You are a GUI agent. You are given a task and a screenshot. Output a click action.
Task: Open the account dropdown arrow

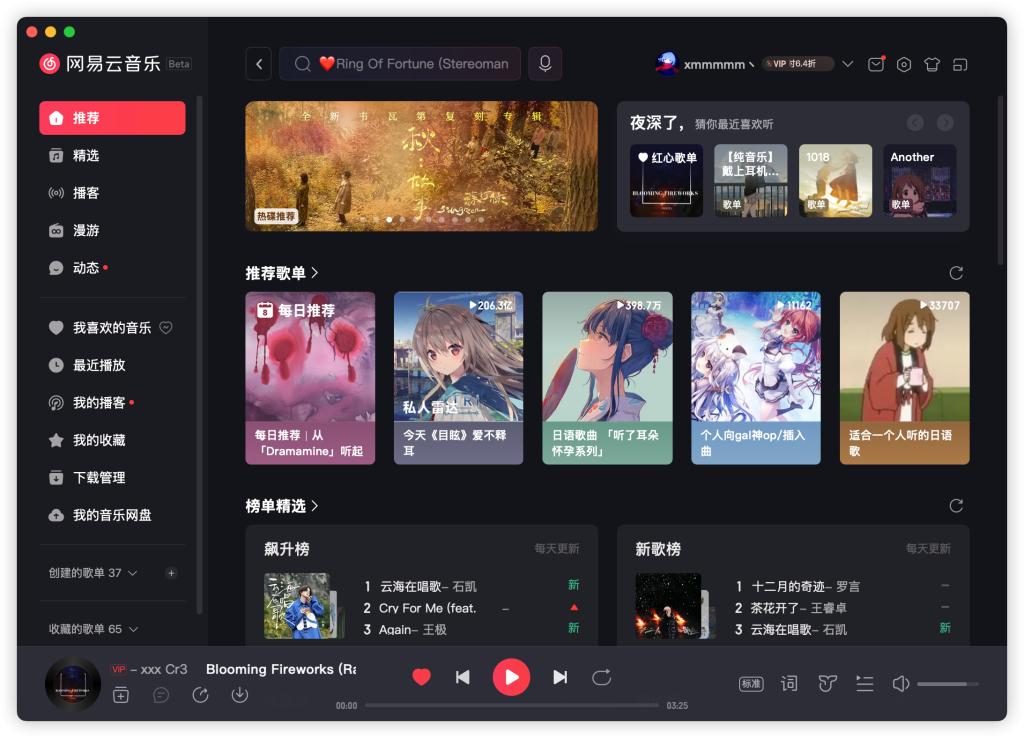tap(848, 64)
